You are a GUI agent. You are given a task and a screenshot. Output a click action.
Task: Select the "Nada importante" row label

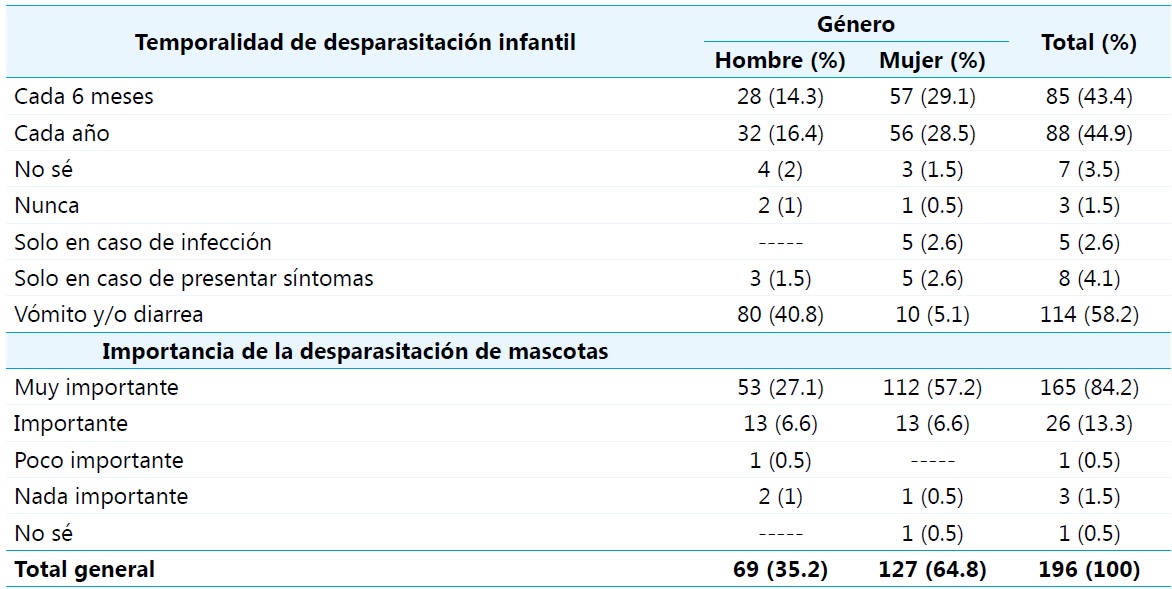pos(100,496)
